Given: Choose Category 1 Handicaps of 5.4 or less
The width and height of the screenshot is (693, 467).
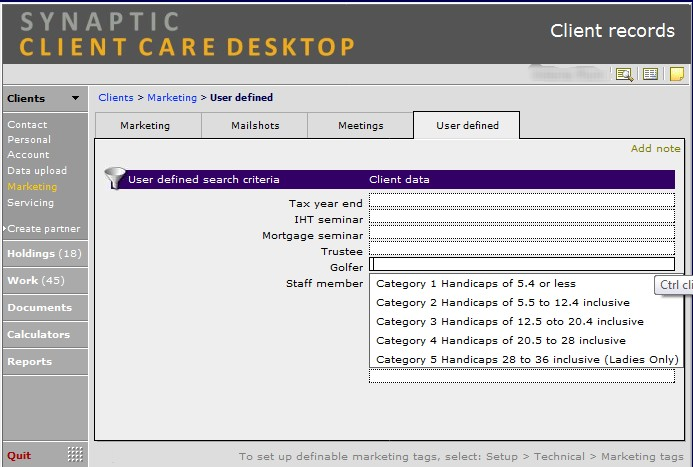Looking at the screenshot, I should pyautogui.click(x=526, y=284).
